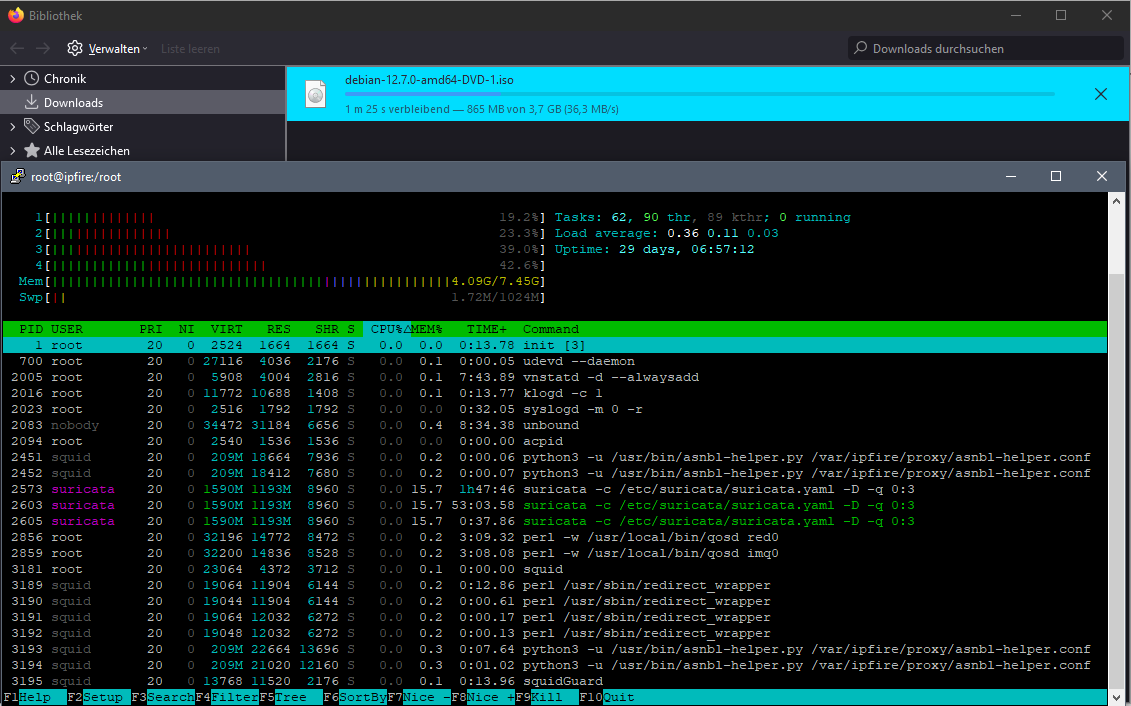Click the forward arrow in Bibliothek toolbar

(x=43, y=48)
